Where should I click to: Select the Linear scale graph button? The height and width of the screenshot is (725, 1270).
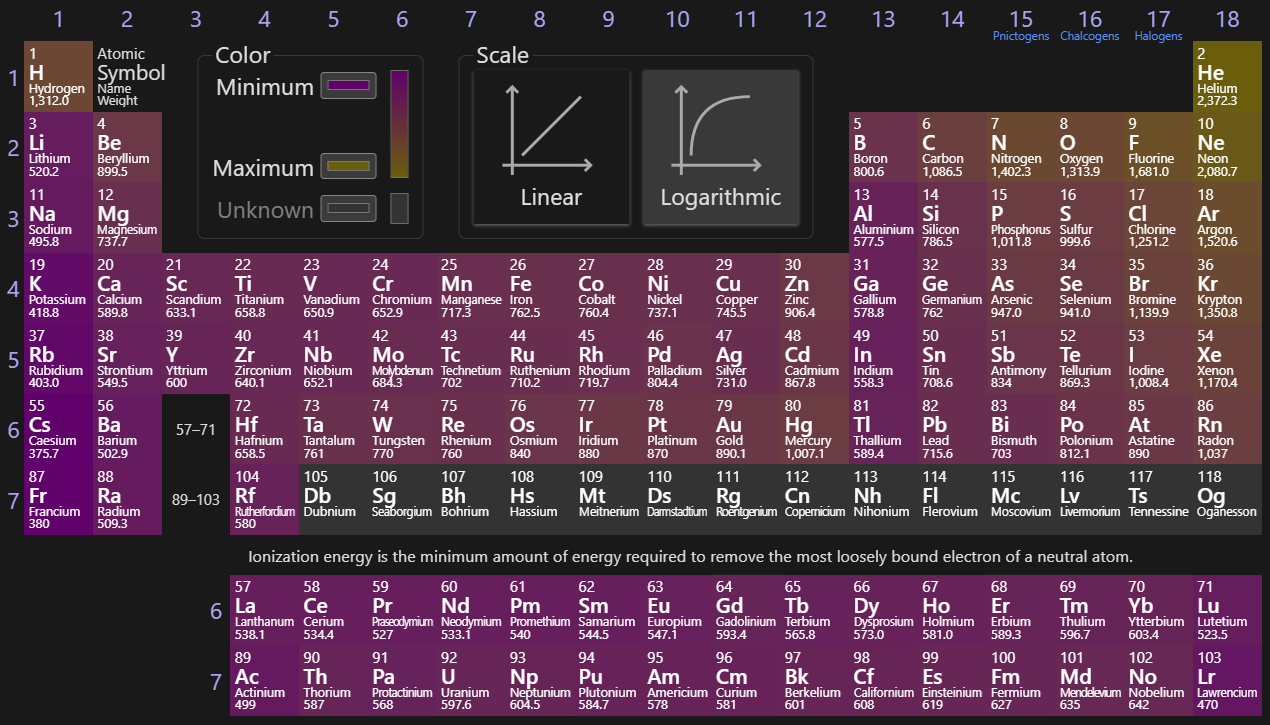pos(551,147)
